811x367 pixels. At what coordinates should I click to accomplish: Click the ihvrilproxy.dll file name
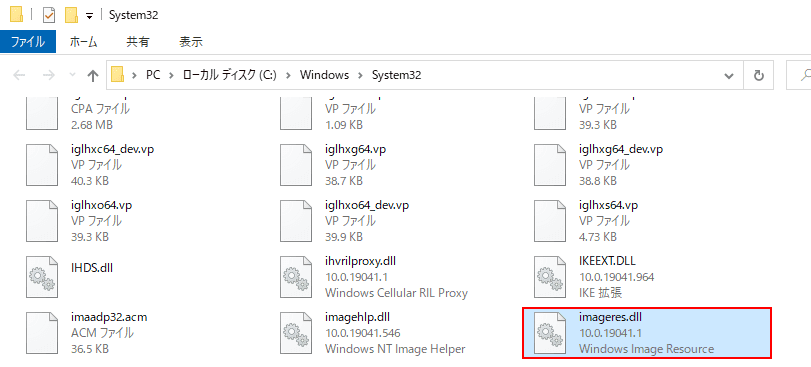(360, 261)
